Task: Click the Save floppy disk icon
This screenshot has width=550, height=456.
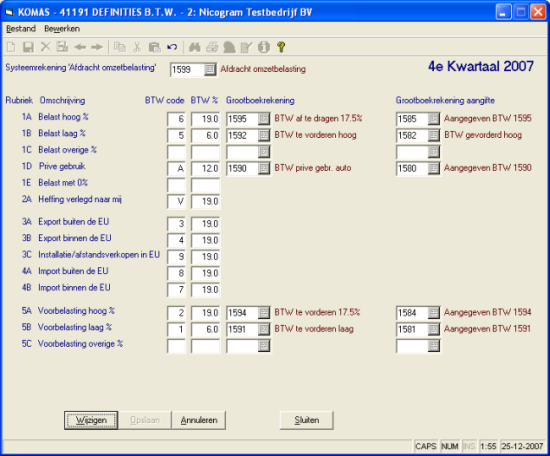Action: [28, 47]
